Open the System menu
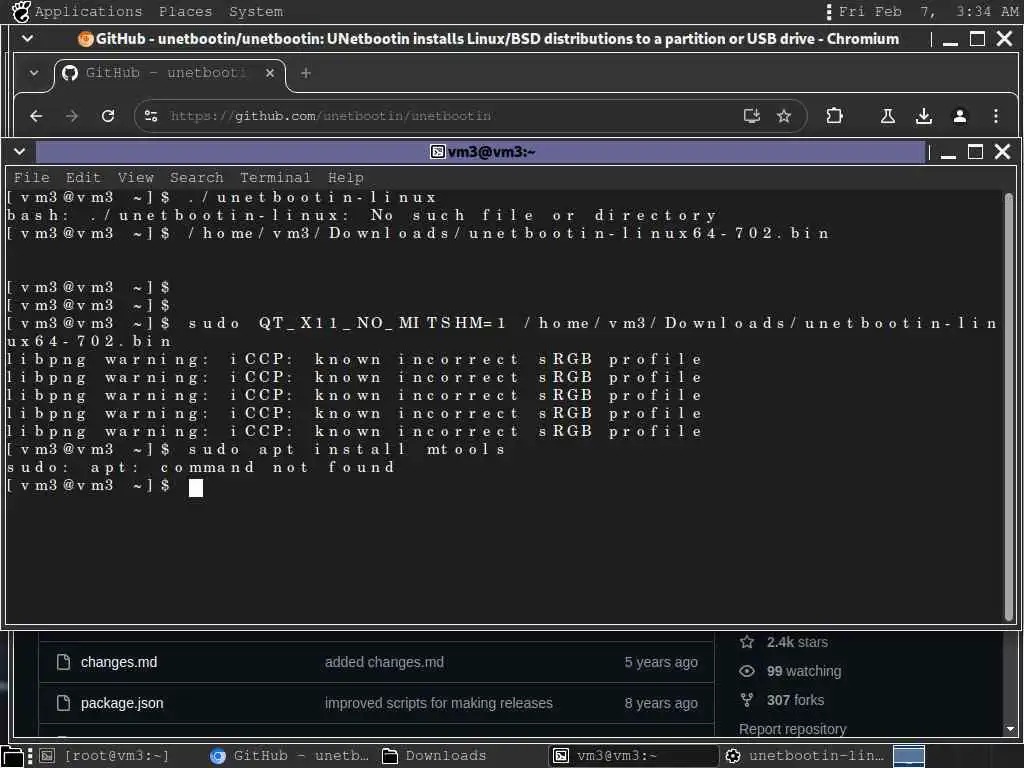This screenshot has width=1024, height=768. pyautogui.click(x=256, y=11)
